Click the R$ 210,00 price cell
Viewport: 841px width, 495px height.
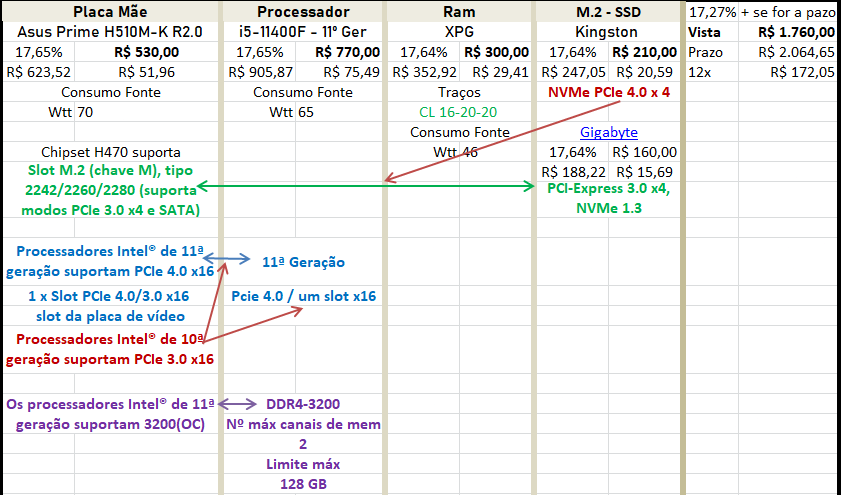click(645, 52)
